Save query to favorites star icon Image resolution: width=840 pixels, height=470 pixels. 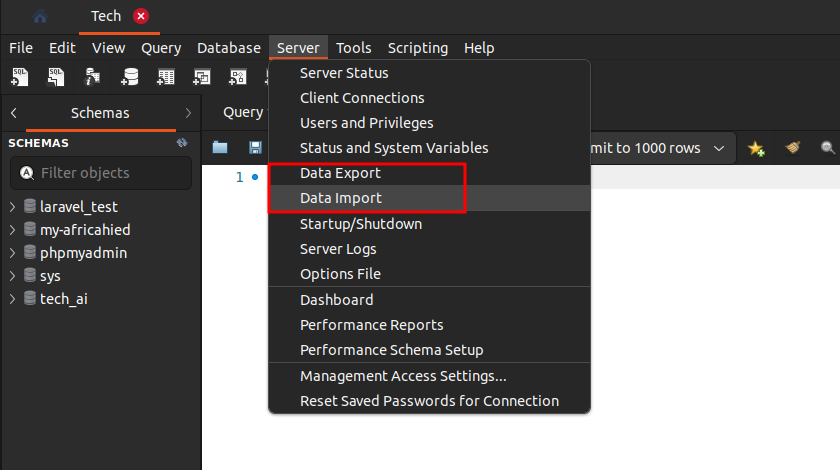pyautogui.click(x=756, y=148)
